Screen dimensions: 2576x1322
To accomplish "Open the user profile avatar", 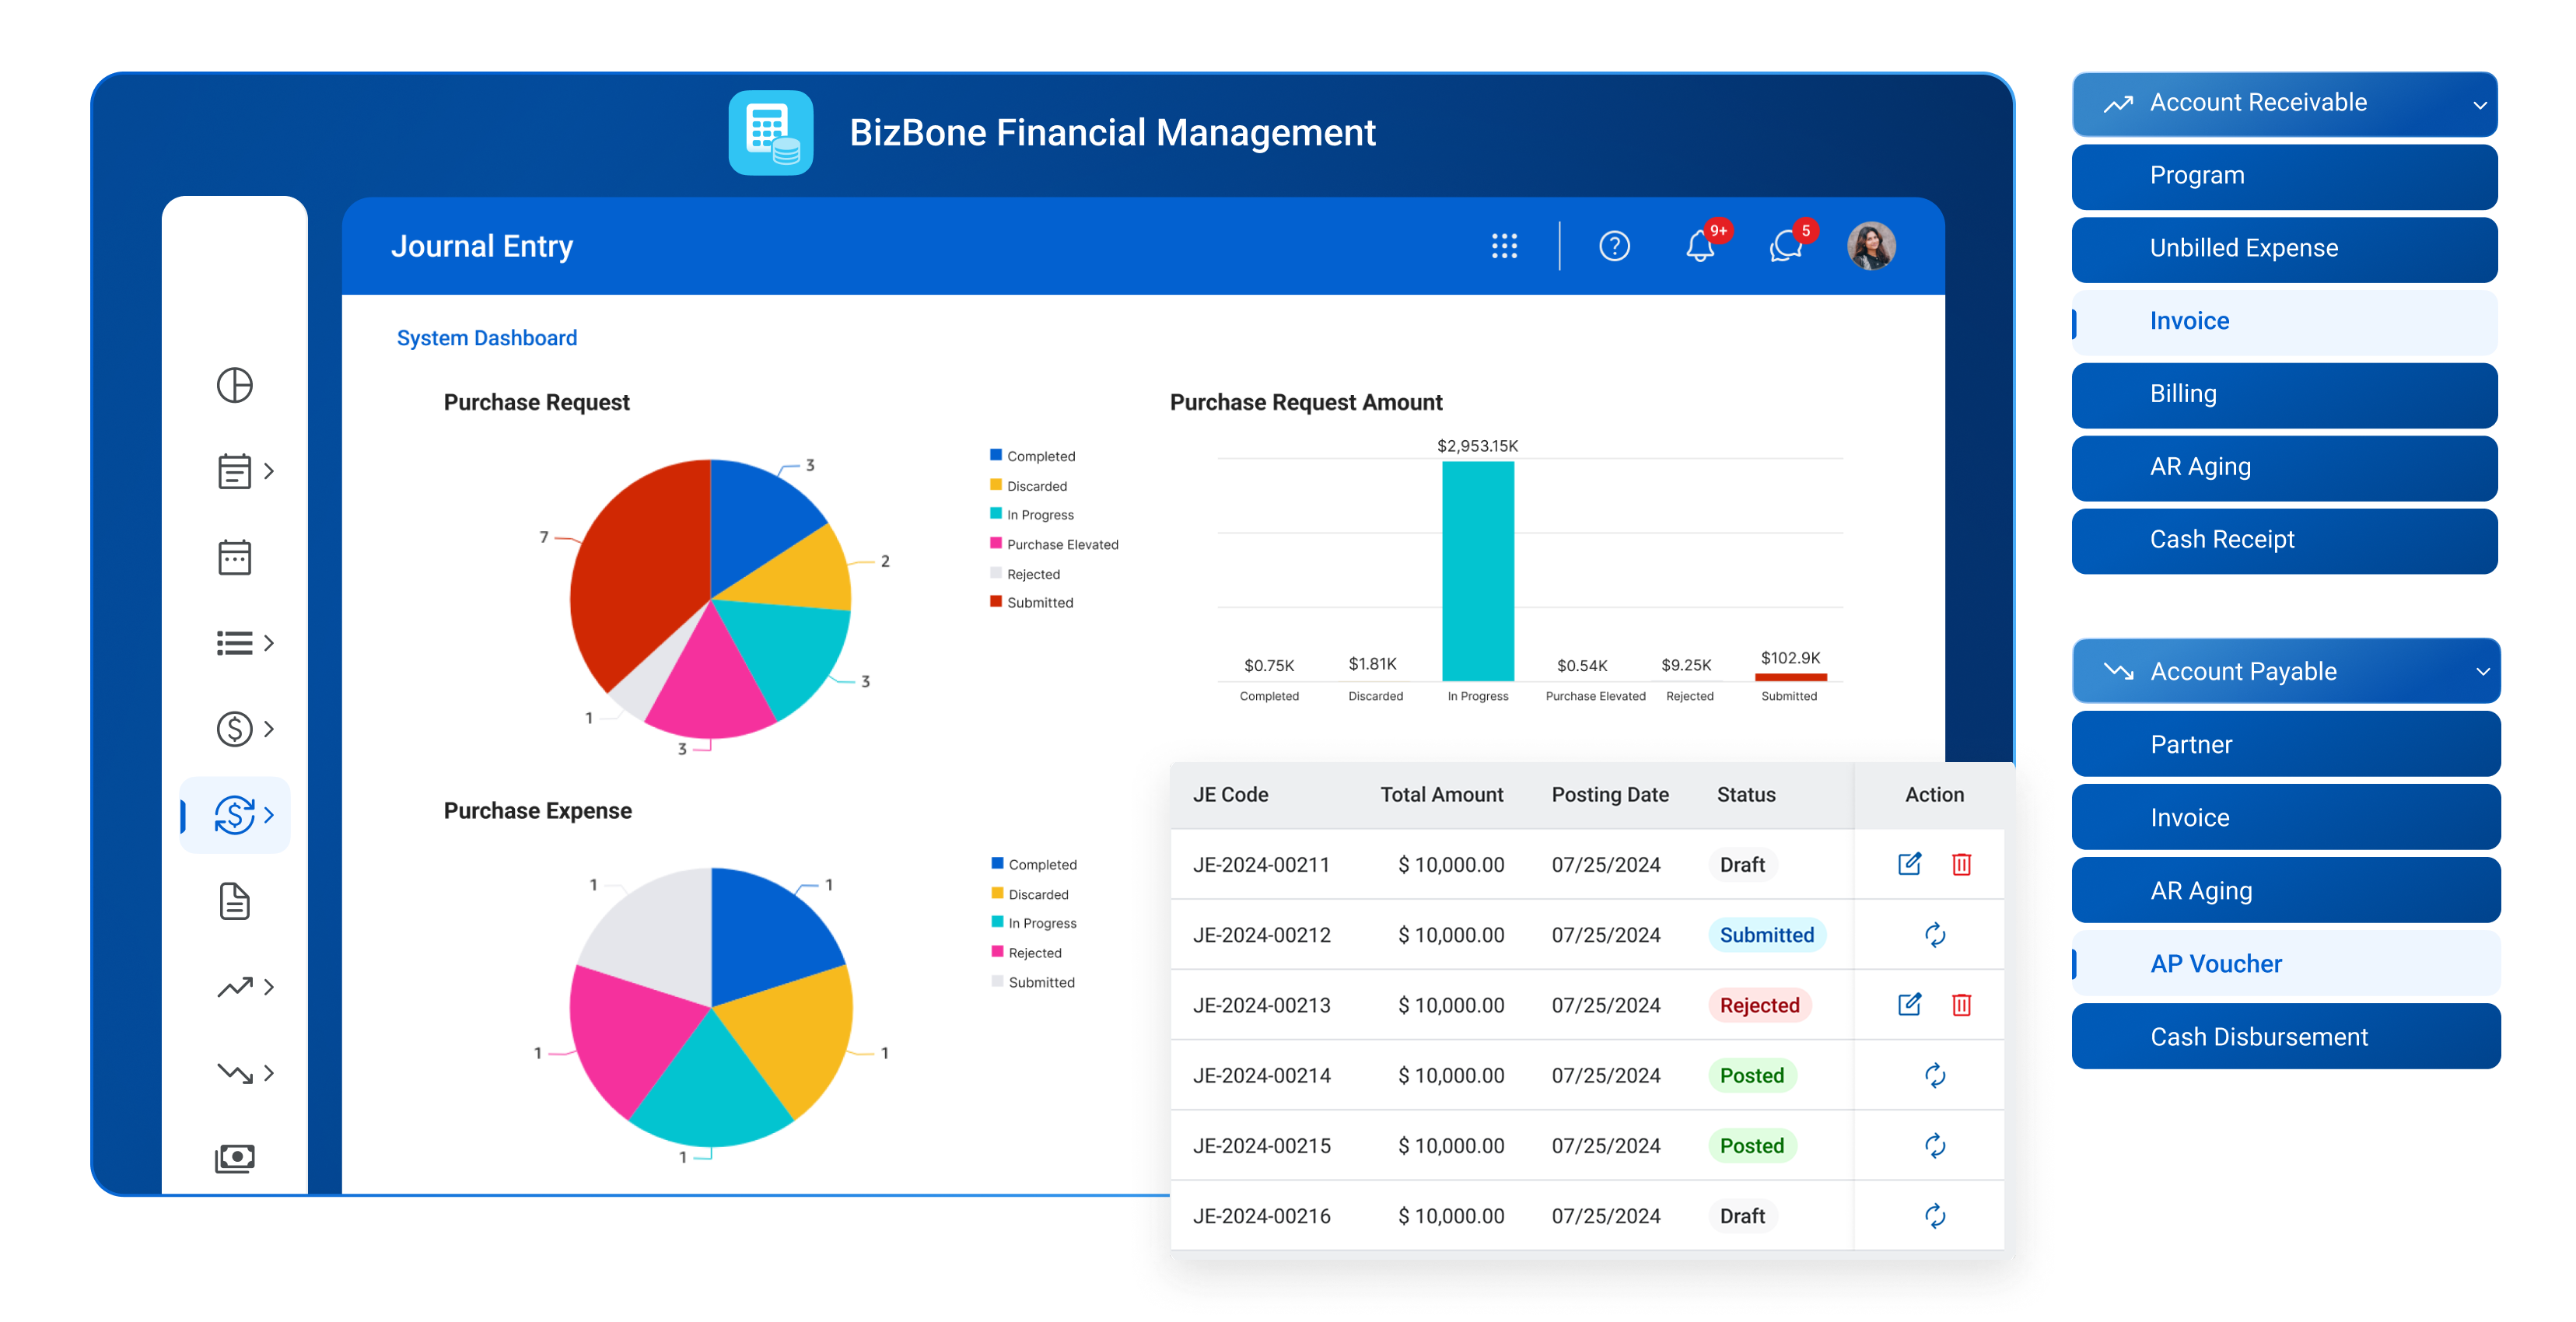I will pyautogui.click(x=1871, y=246).
